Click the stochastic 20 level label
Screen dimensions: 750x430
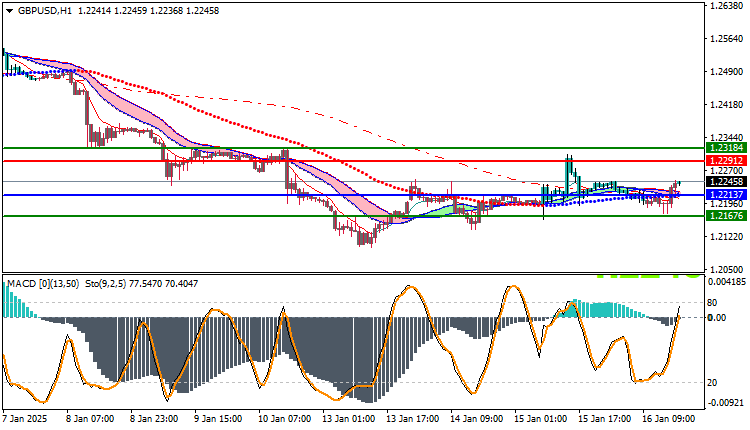(x=712, y=383)
